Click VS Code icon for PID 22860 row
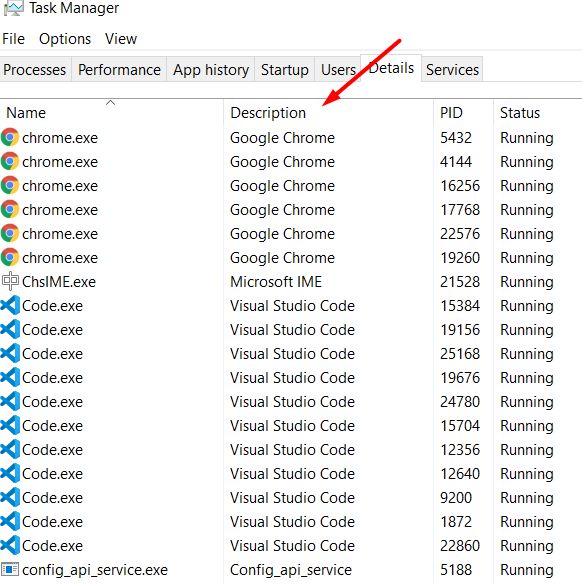This screenshot has height=584, width=582. tap(10, 546)
